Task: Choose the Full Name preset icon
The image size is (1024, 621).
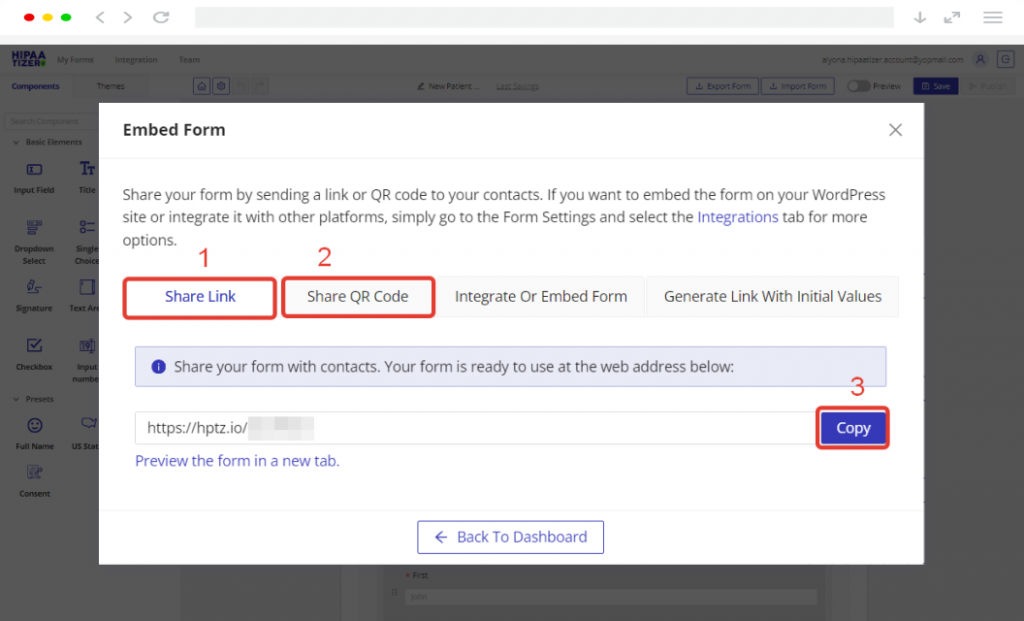Action: (34, 426)
